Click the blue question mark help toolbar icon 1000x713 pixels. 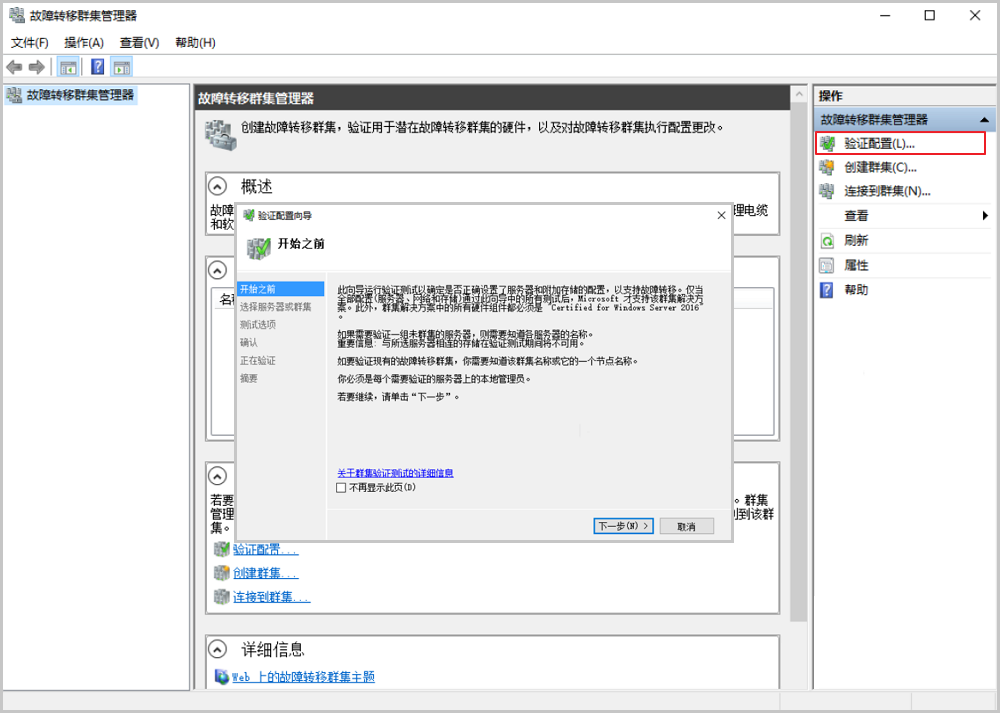[97, 67]
